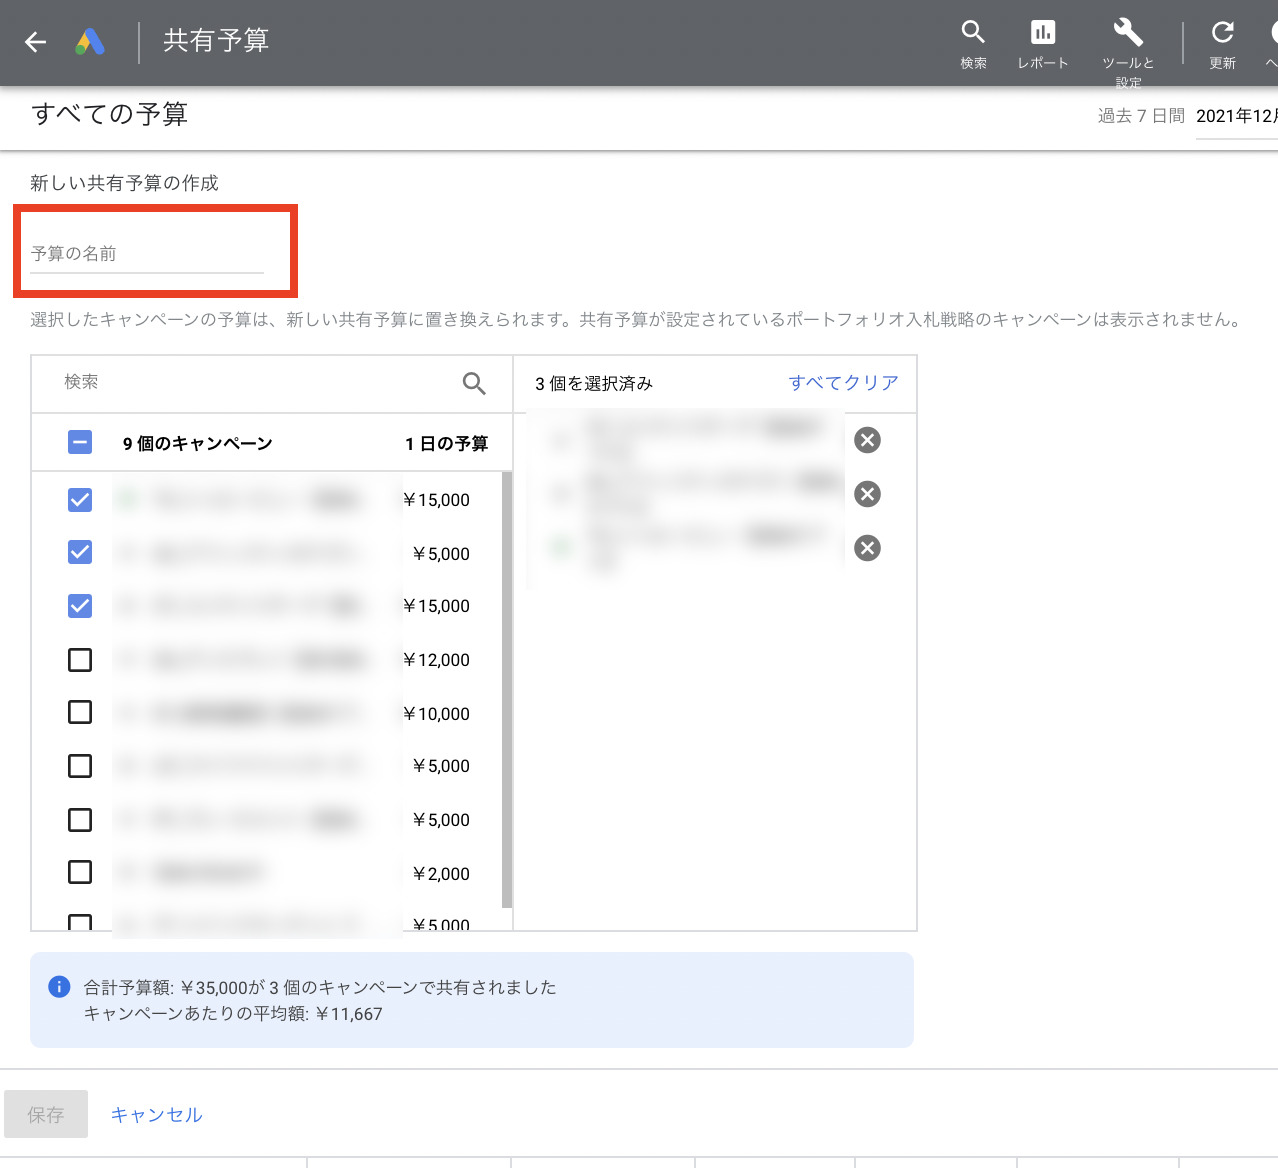Click the キャンセル cancel link
Image resolution: width=1278 pixels, height=1168 pixels.
point(156,1114)
